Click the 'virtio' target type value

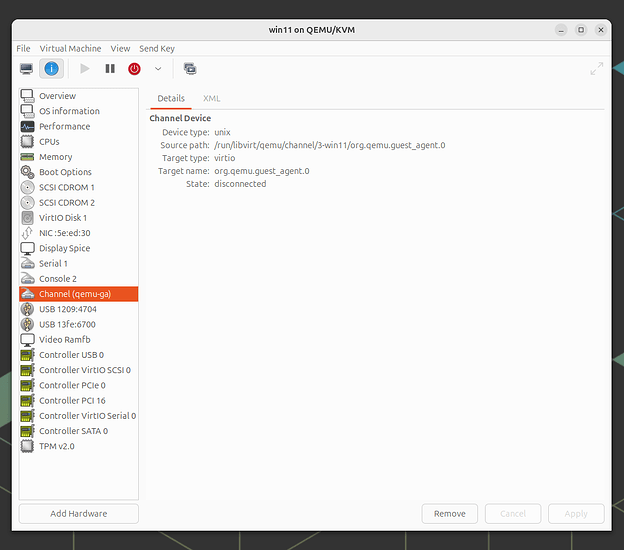(225, 158)
